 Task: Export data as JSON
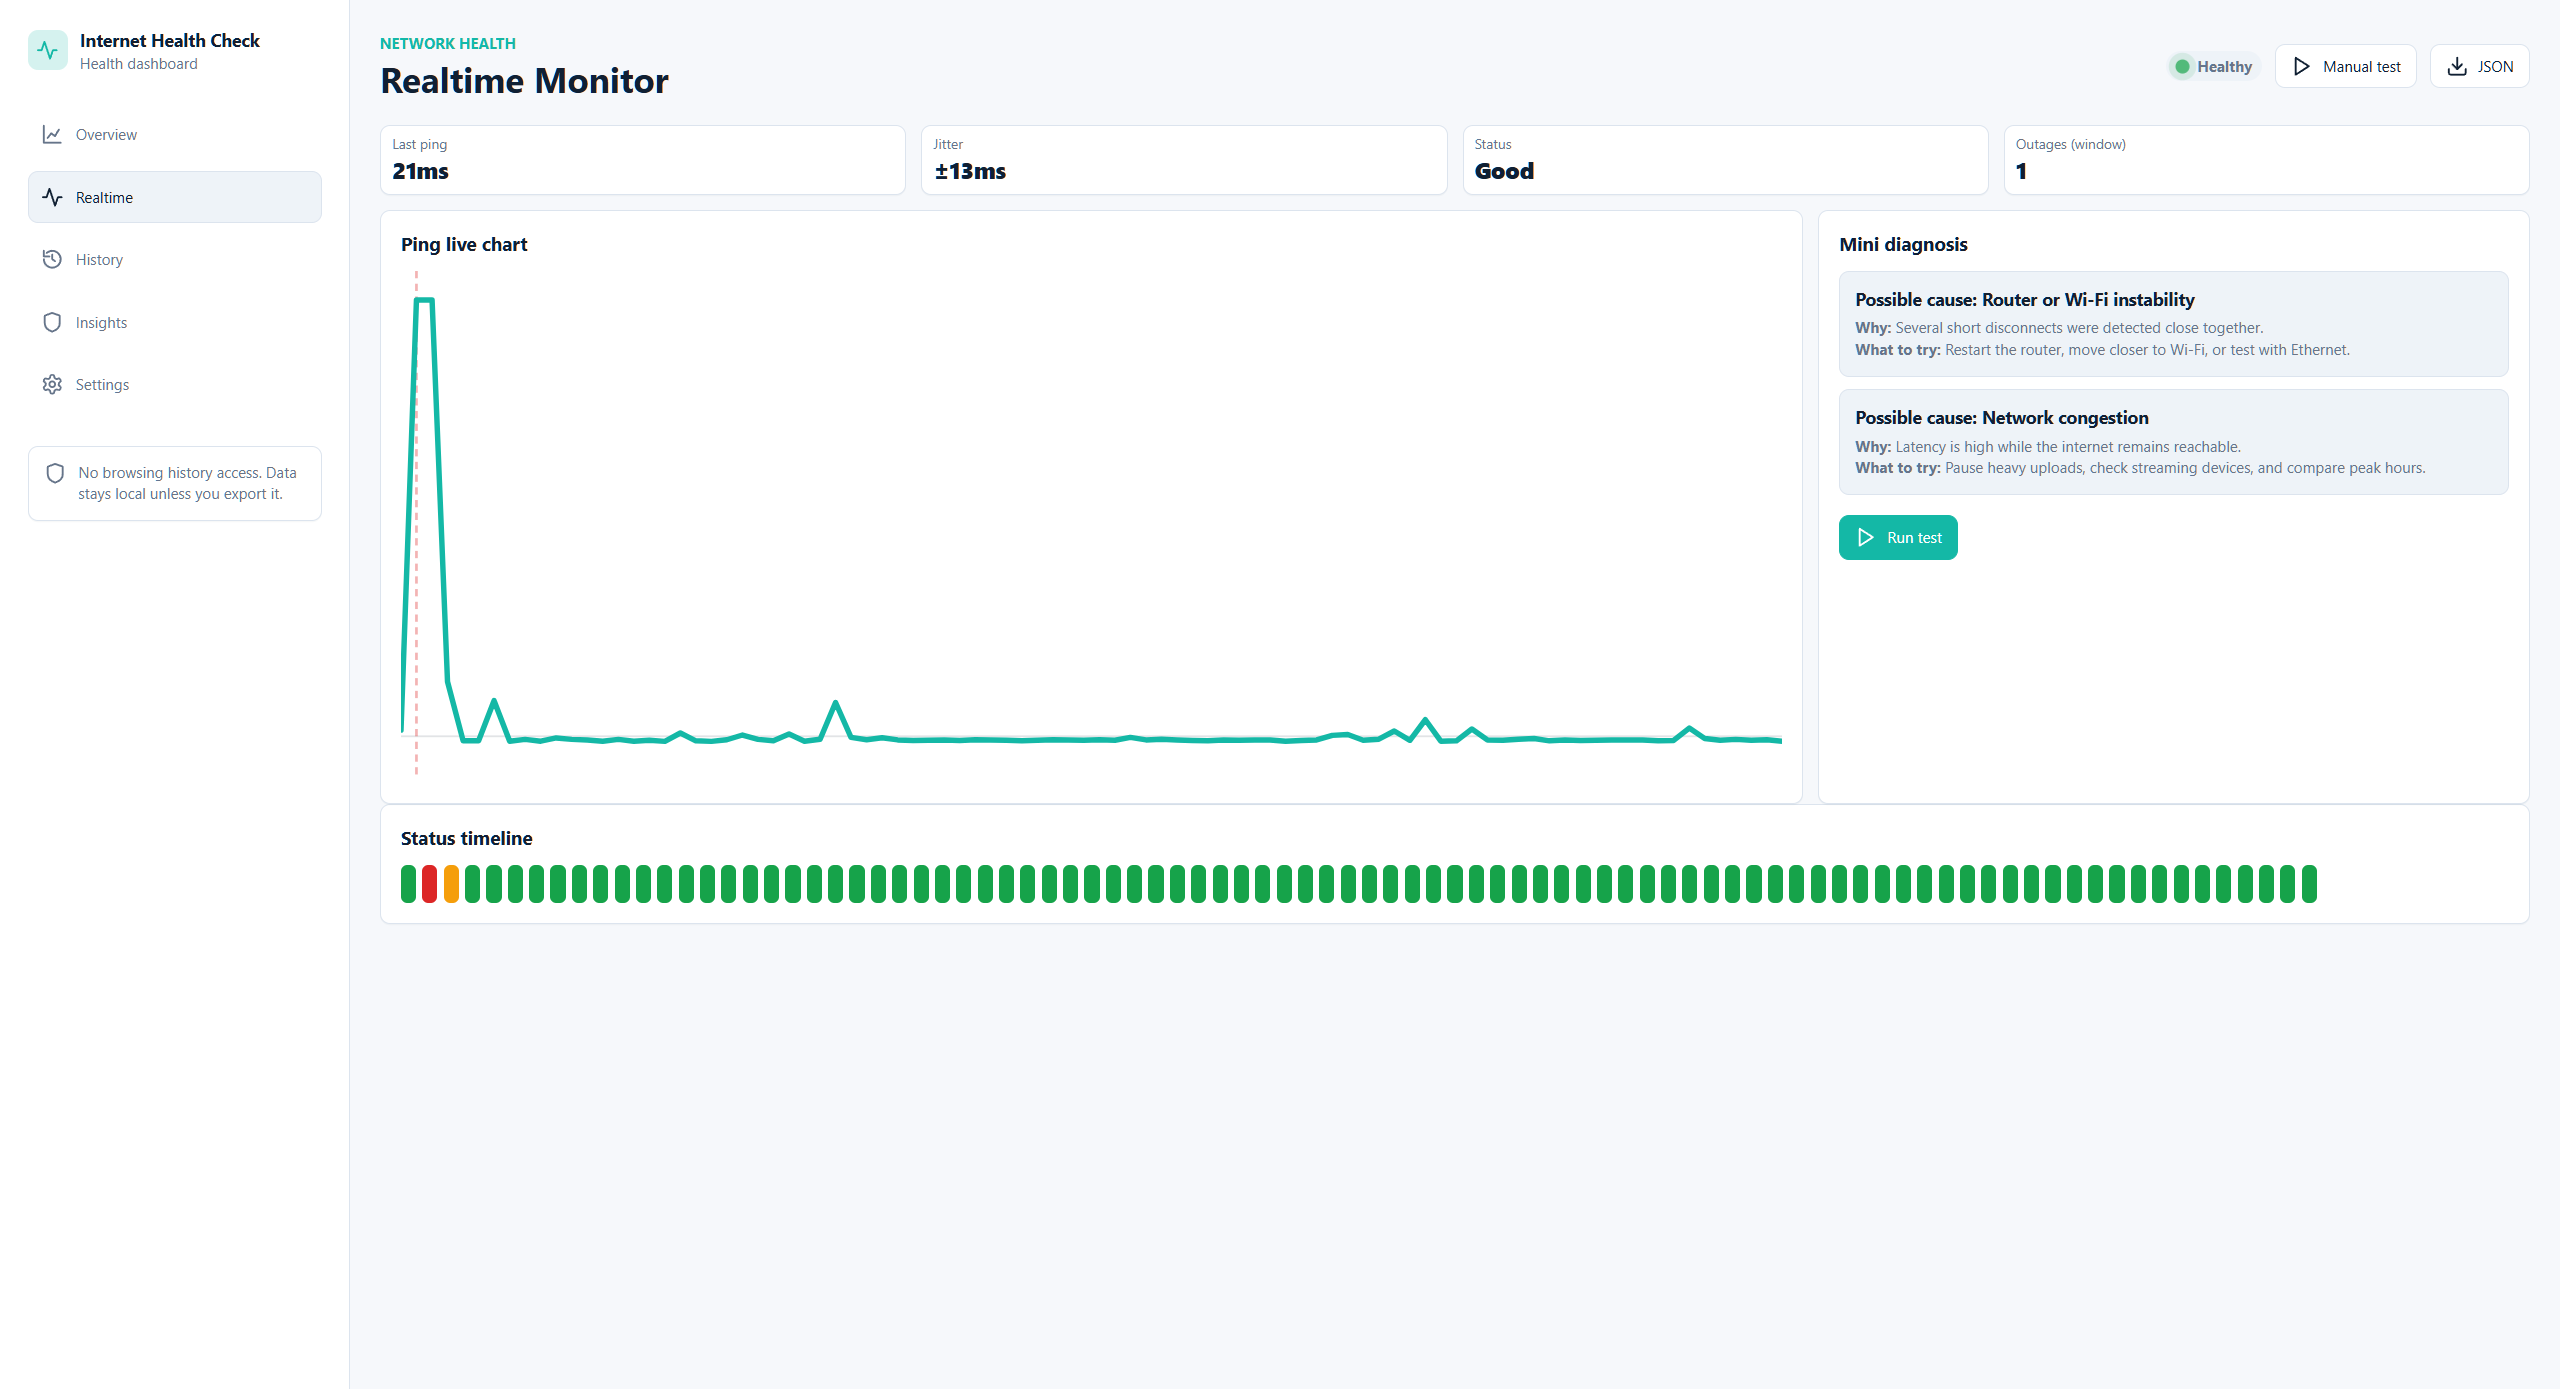coord(2480,66)
